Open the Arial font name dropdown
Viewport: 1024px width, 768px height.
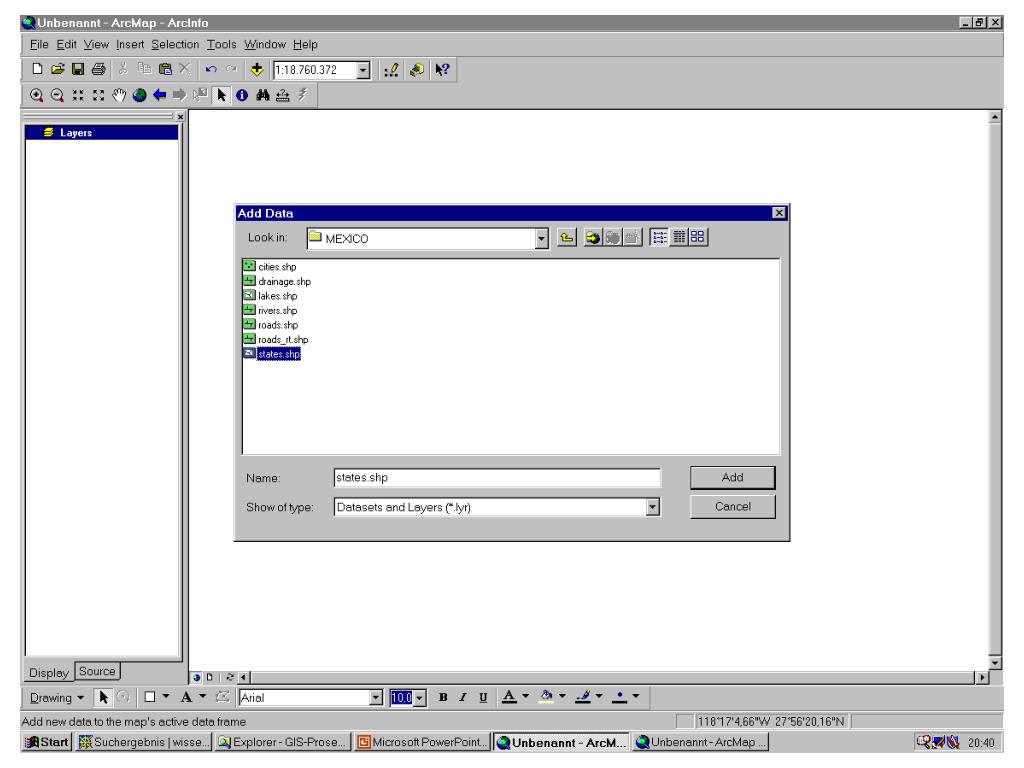(x=376, y=697)
